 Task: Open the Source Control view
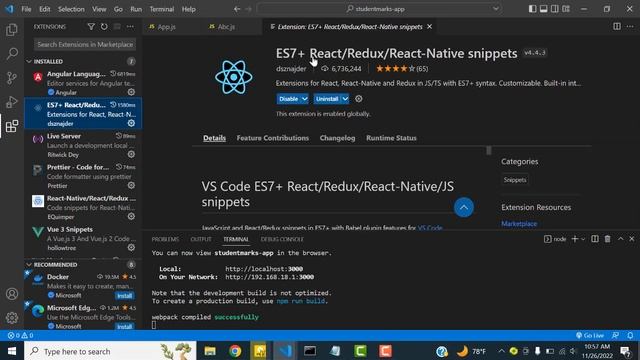pyautogui.click(x=12, y=78)
